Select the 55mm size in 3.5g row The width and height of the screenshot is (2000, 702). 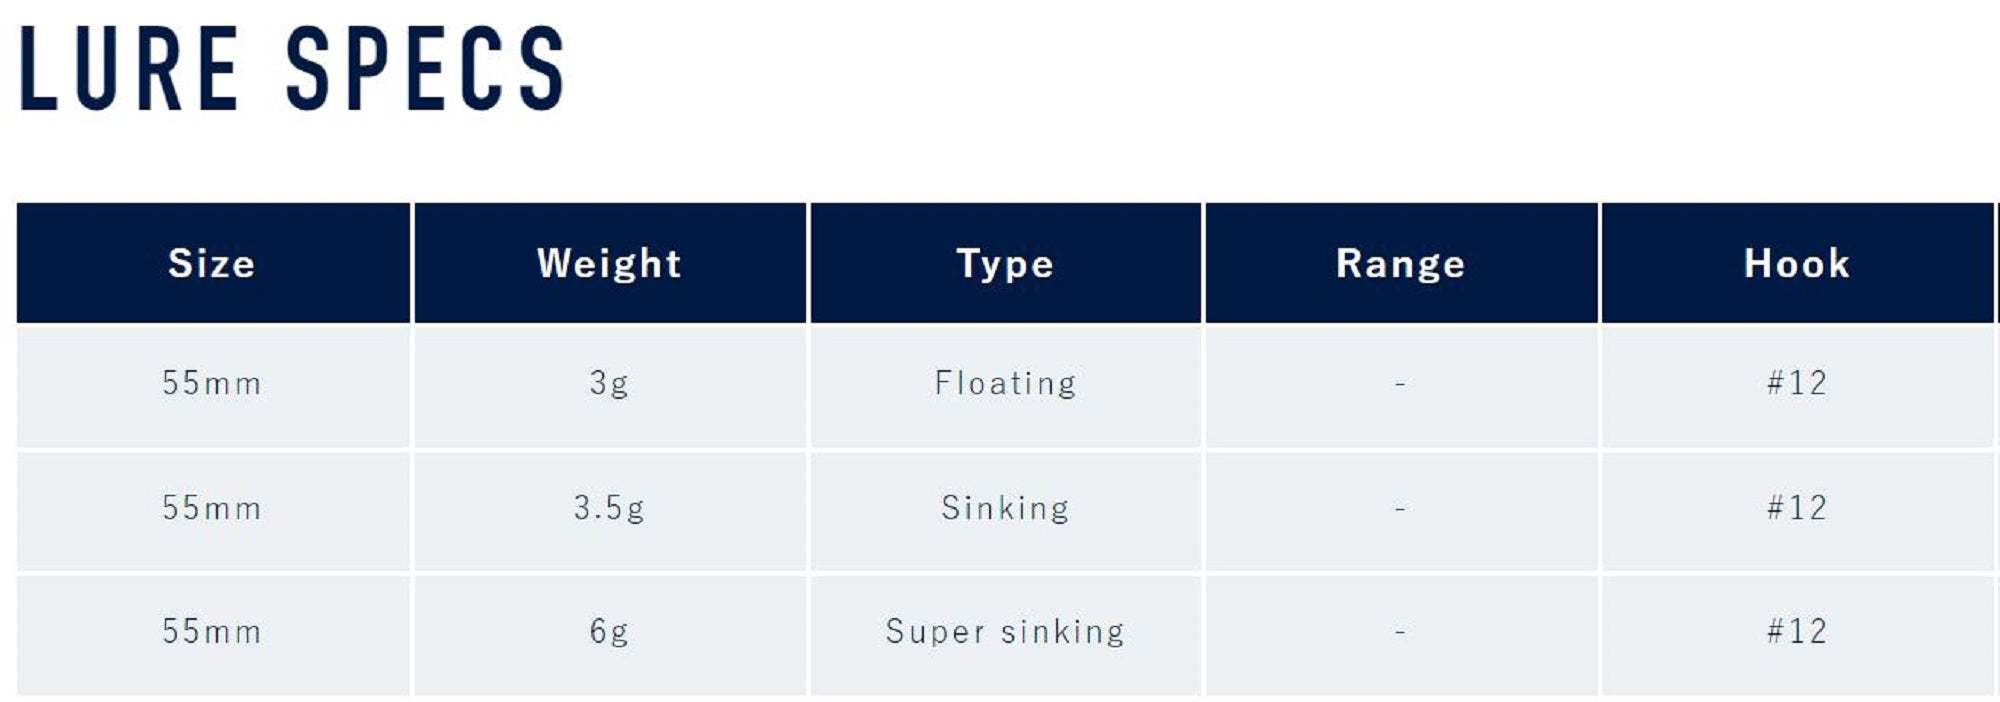(212, 508)
